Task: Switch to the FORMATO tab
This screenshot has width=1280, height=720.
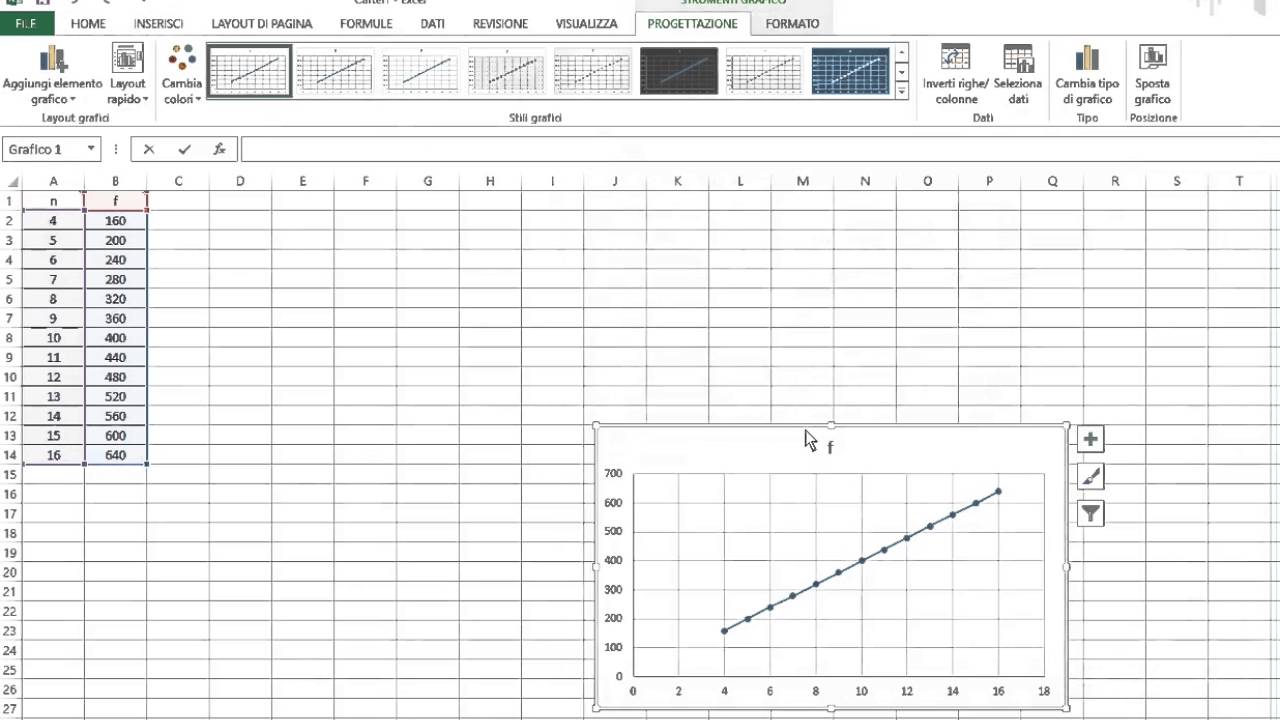Action: point(792,23)
